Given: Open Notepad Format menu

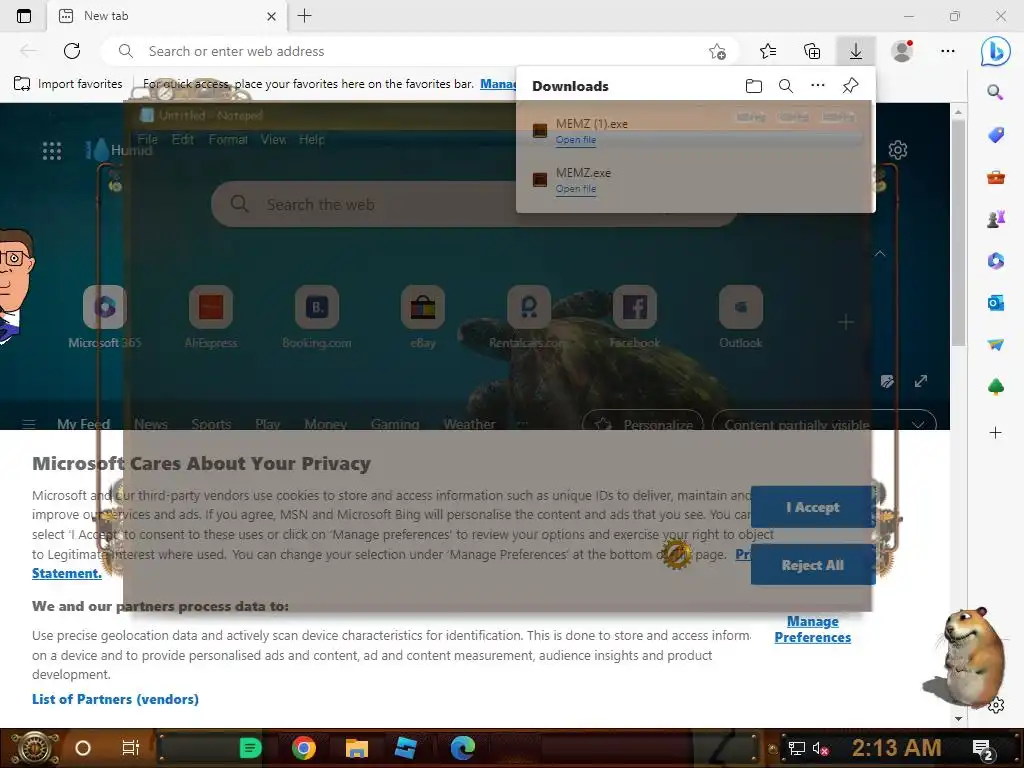Looking at the screenshot, I should pyautogui.click(x=228, y=139).
